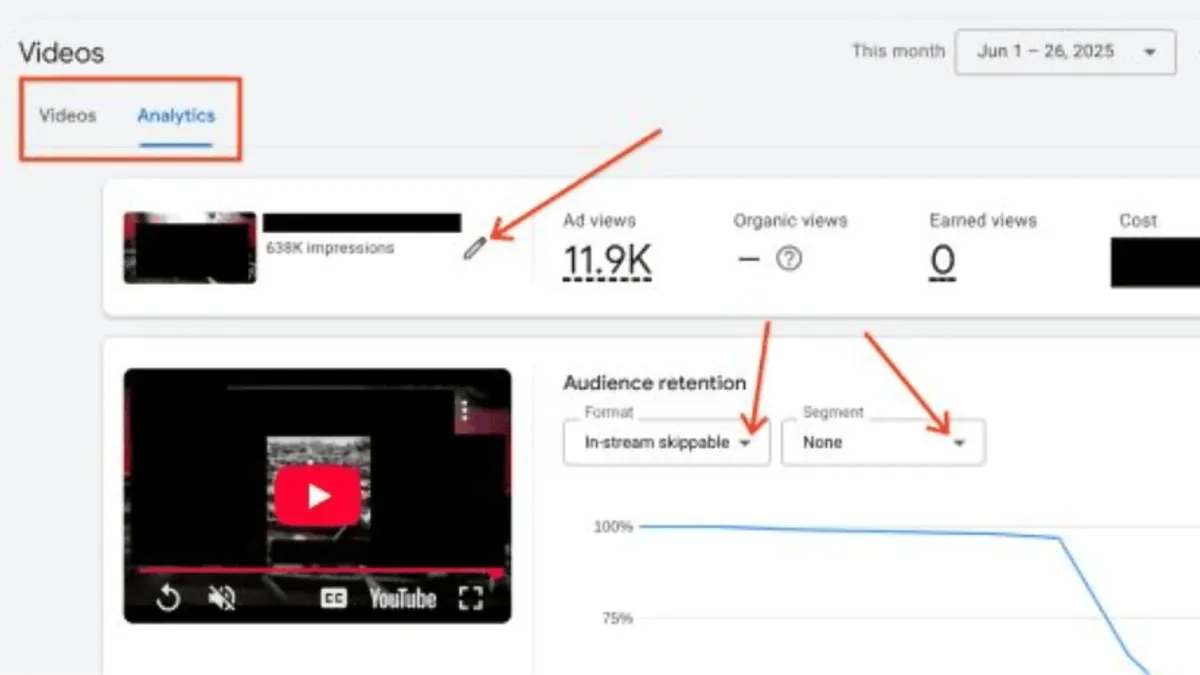Image resolution: width=1200 pixels, height=675 pixels.
Task: Open the Segment dropdown set to None
Action: [882, 442]
